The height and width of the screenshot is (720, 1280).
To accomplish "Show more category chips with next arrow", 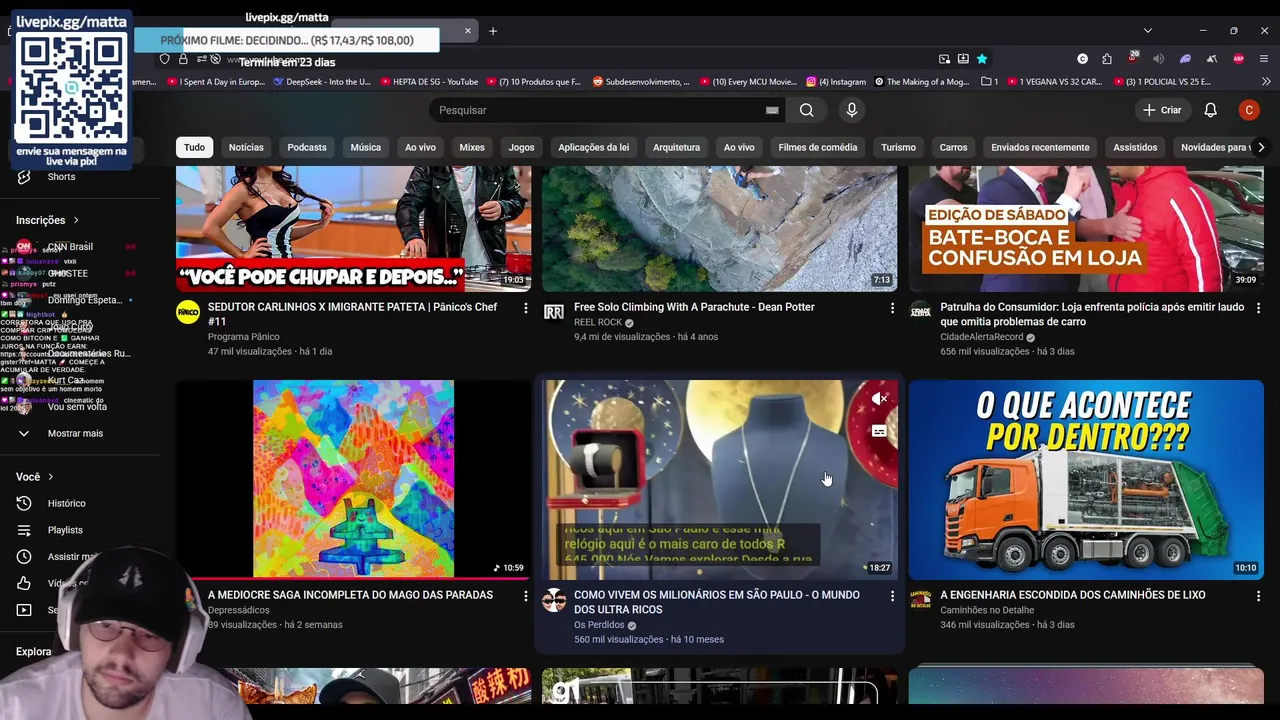I will (1260, 147).
